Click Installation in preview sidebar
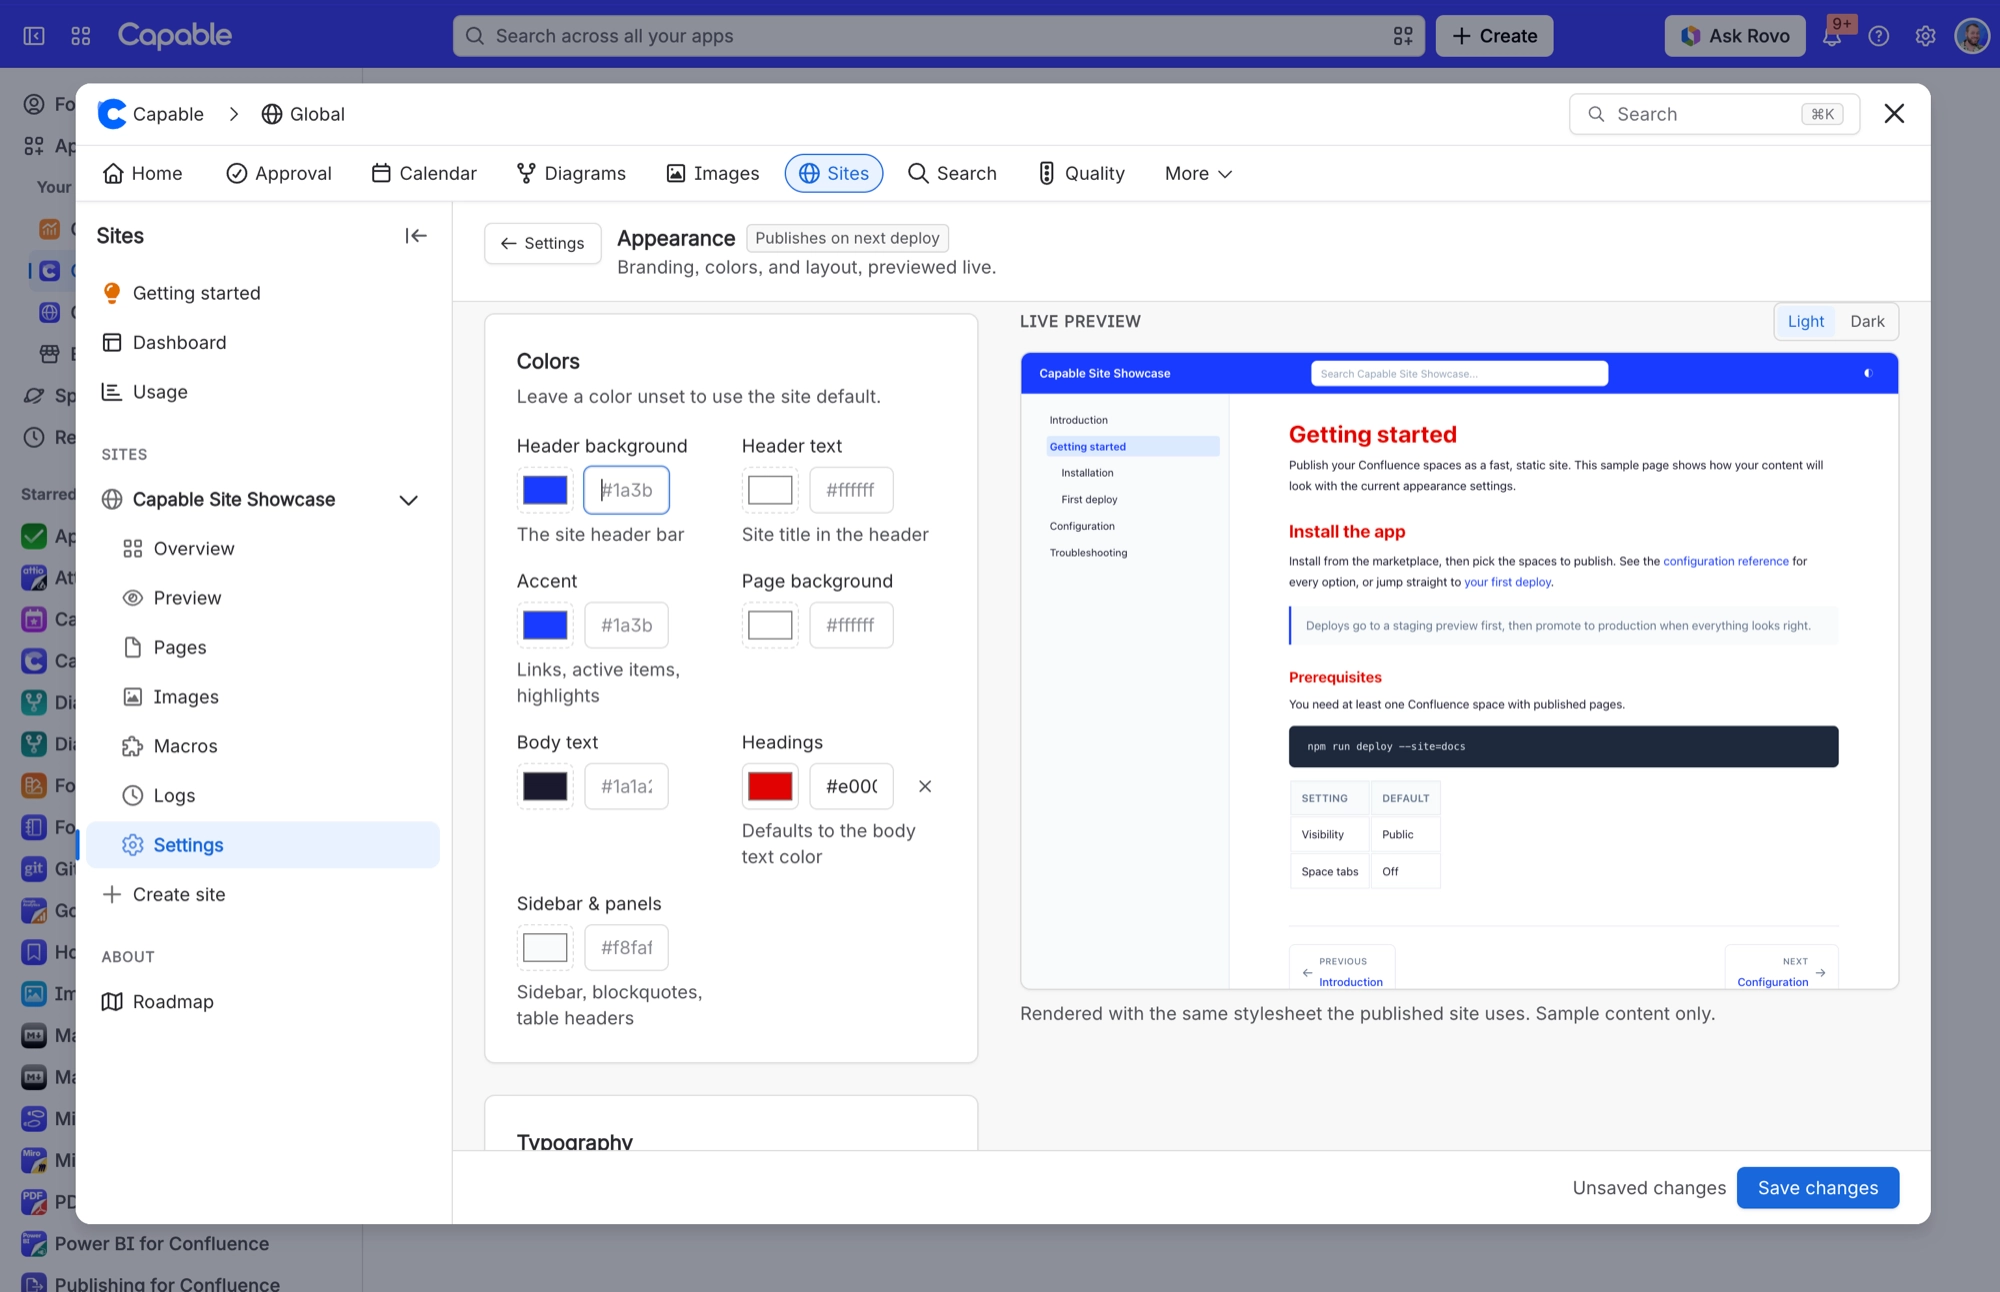The image size is (2000, 1292). coord(1087,473)
